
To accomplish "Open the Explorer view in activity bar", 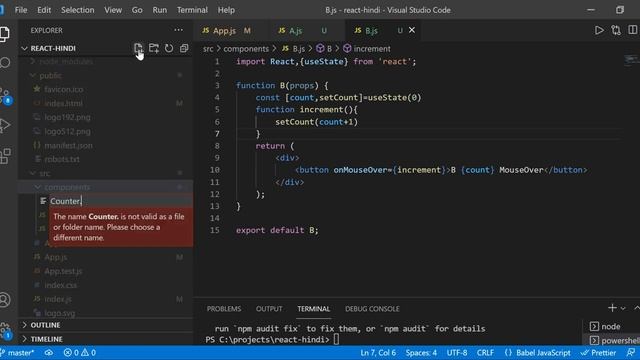I will pyautogui.click(x=5, y=34).
